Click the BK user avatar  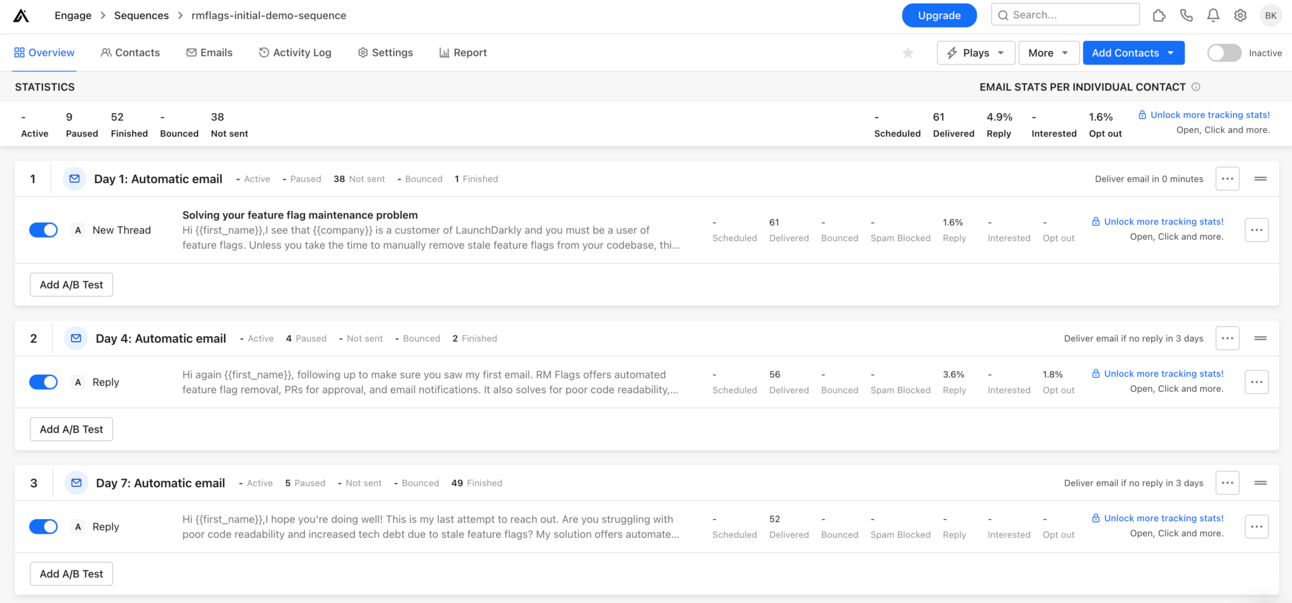[1270, 15]
